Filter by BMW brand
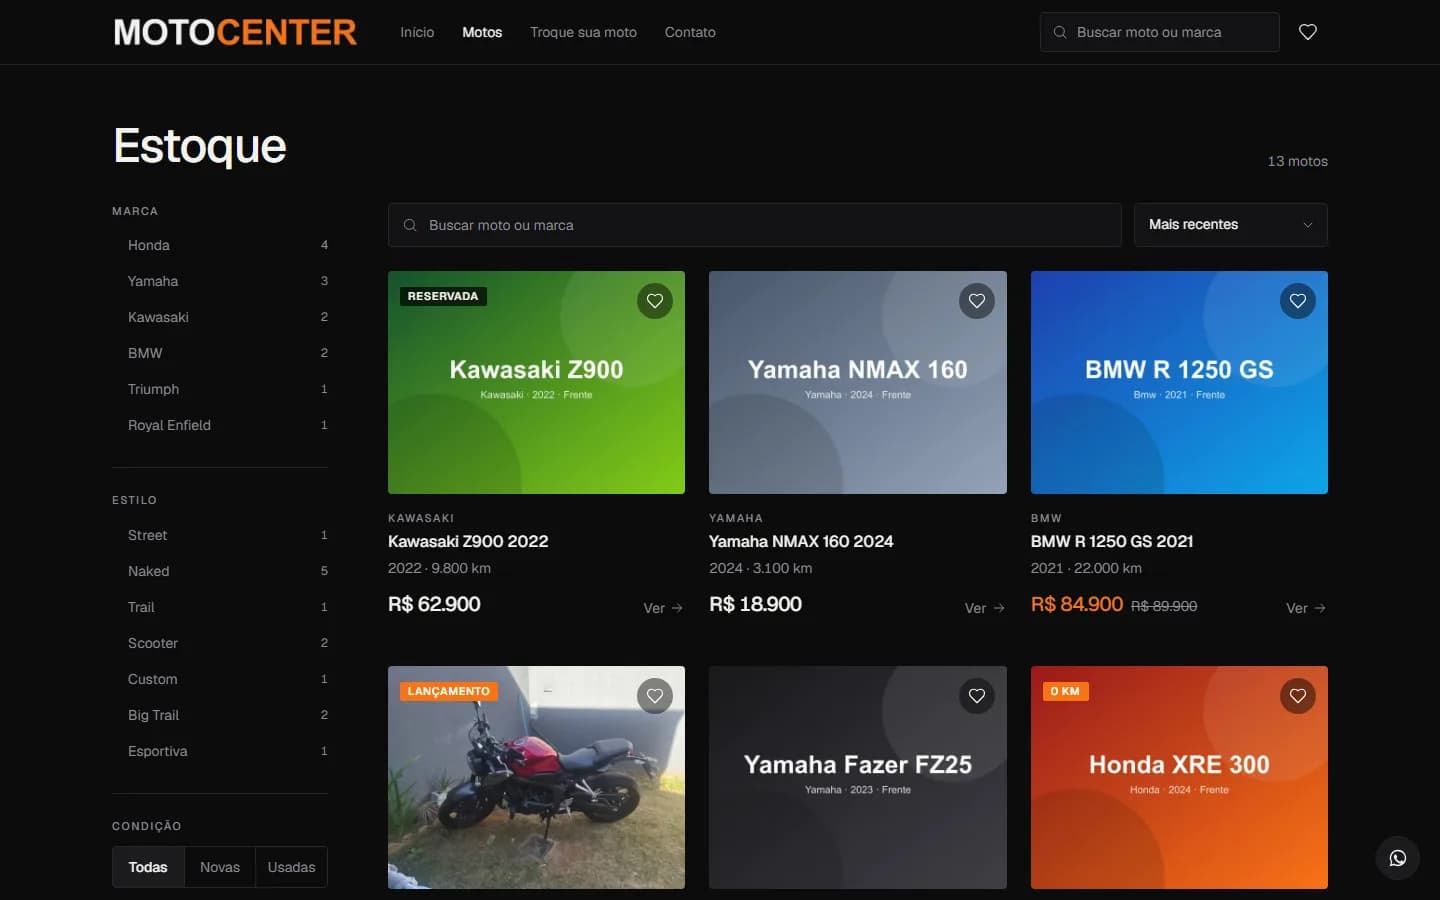Viewport: 1440px width, 900px height. point(220,353)
